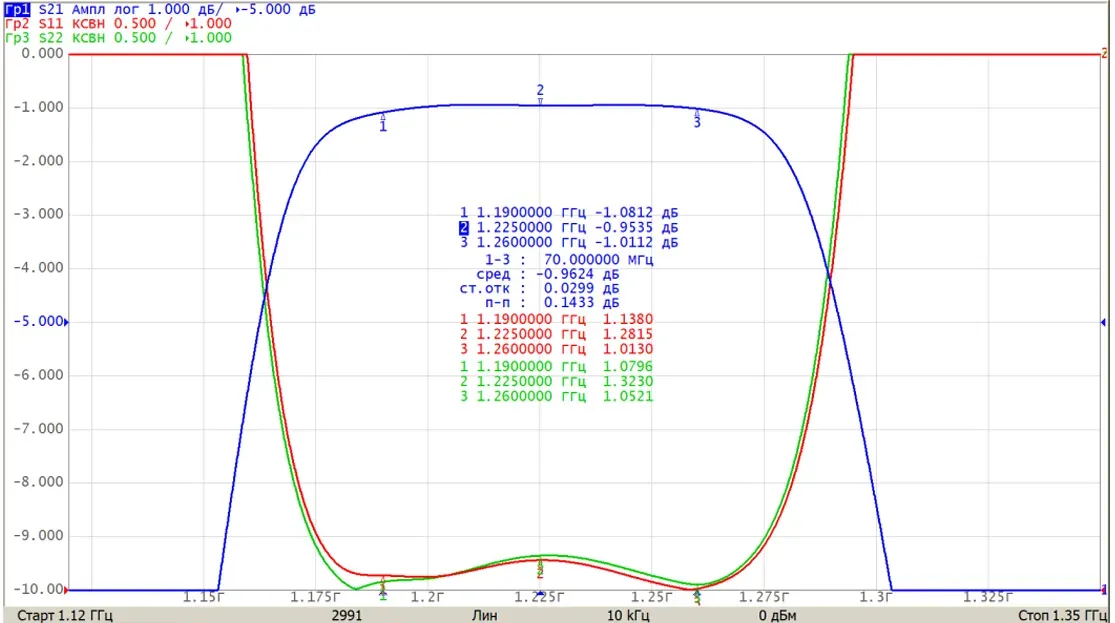Screen dimensions: 1115x623
Task: Click green readout value 1.0521
Action: (x=628, y=396)
